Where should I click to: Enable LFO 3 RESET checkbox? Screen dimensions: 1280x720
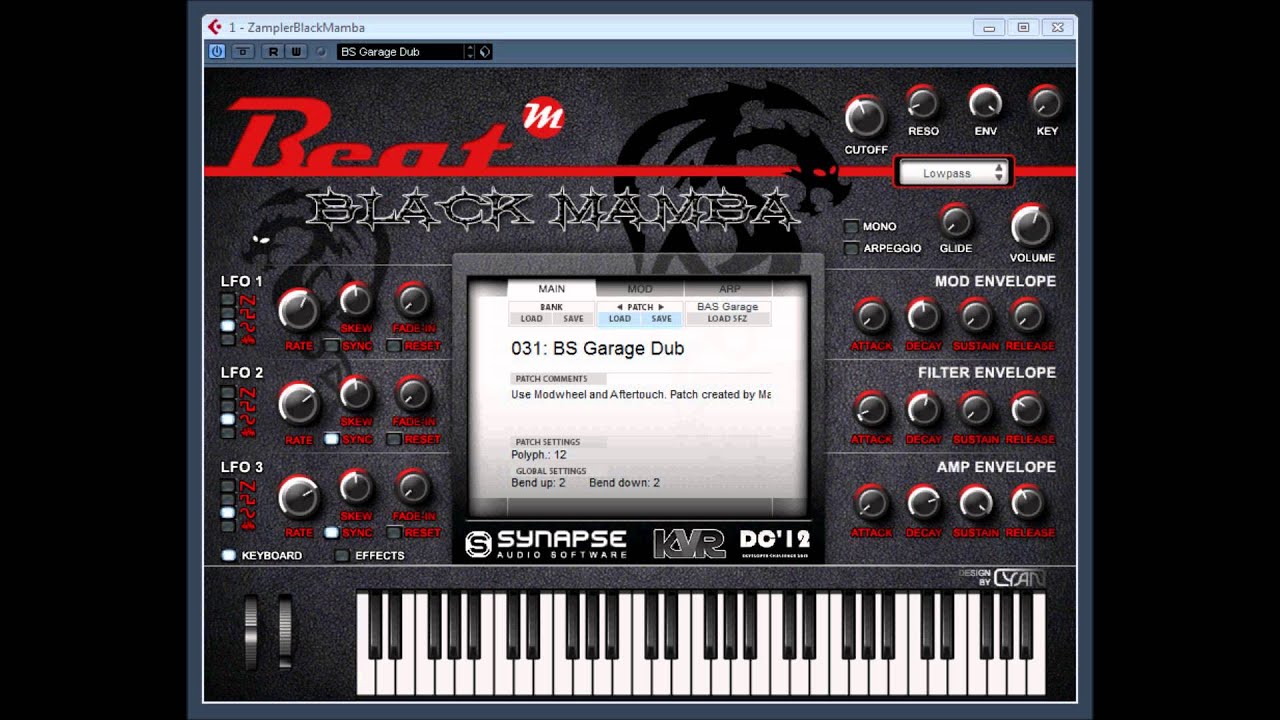pos(393,532)
